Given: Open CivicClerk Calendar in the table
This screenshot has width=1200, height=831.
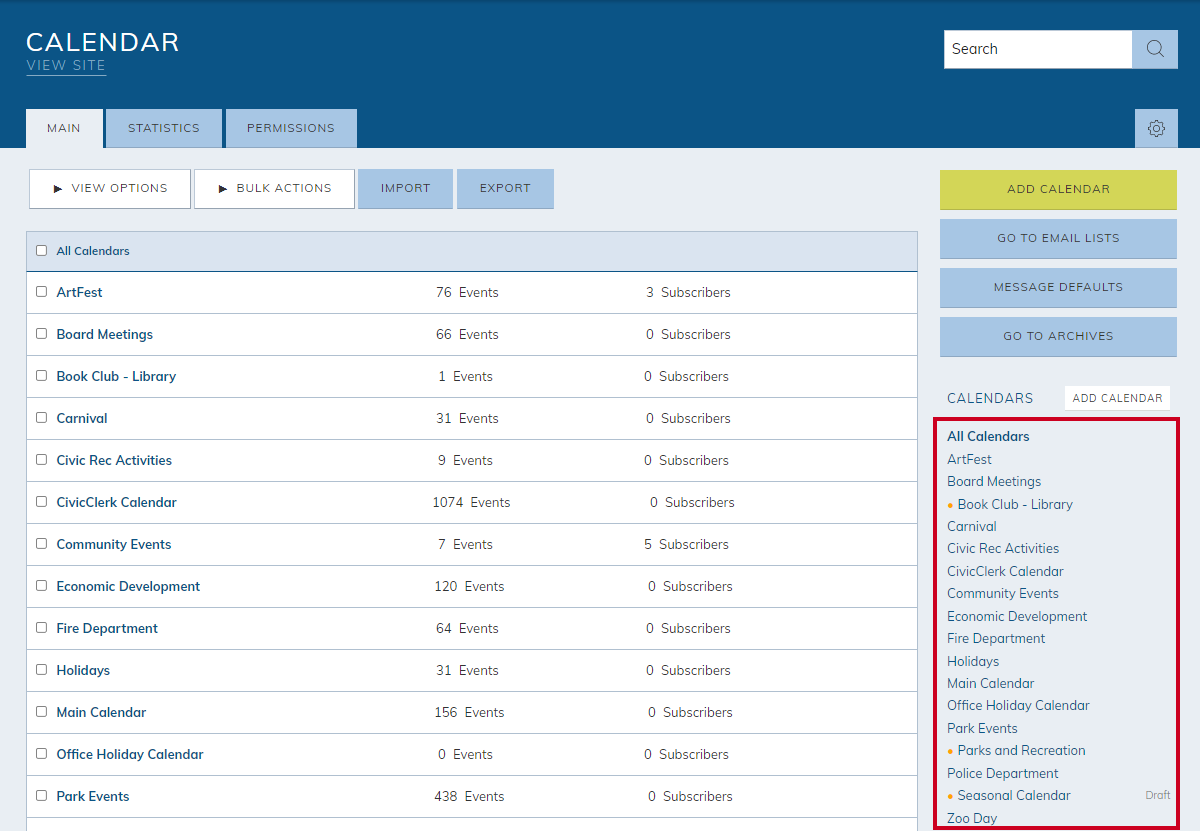Looking at the screenshot, I should click(x=117, y=502).
